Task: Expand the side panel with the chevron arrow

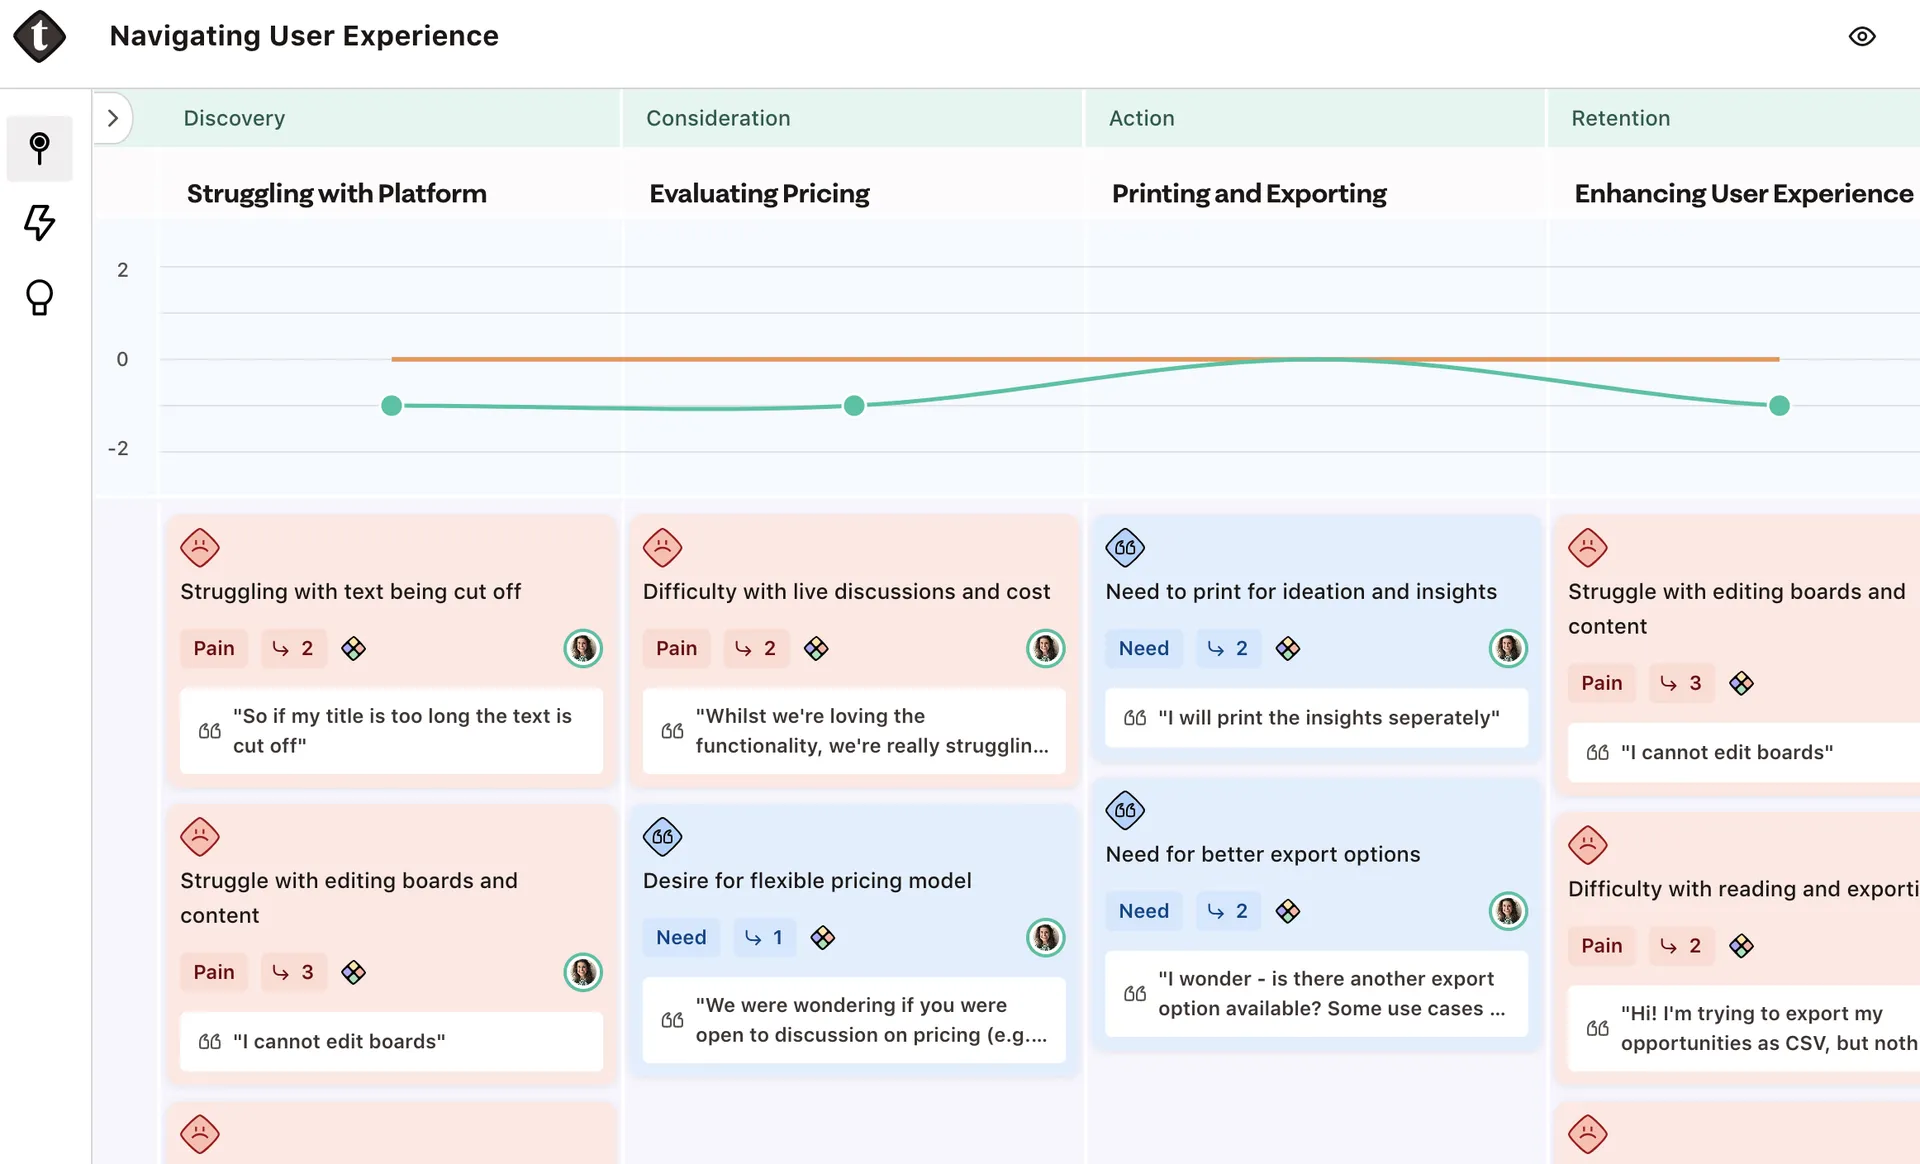Action: coord(113,118)
